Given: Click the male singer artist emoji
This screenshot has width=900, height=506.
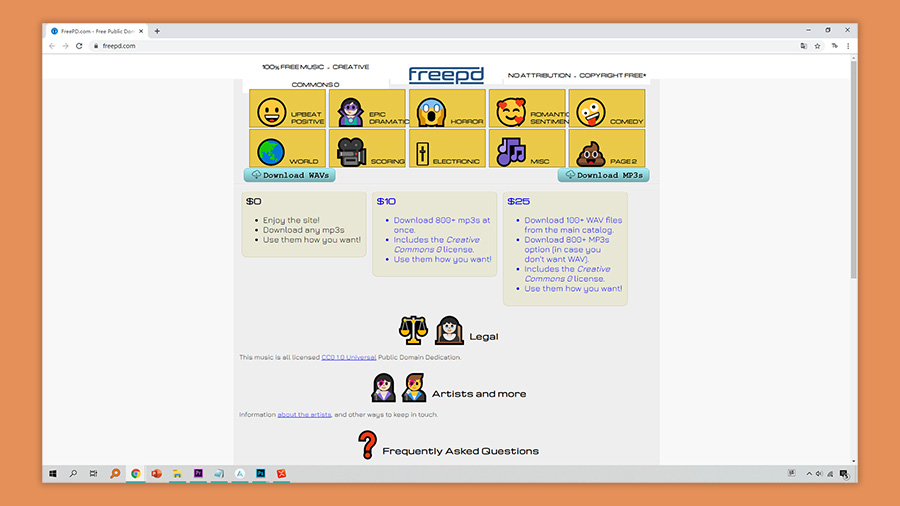Looking at the screenshot, I should [x=414, y=387].
